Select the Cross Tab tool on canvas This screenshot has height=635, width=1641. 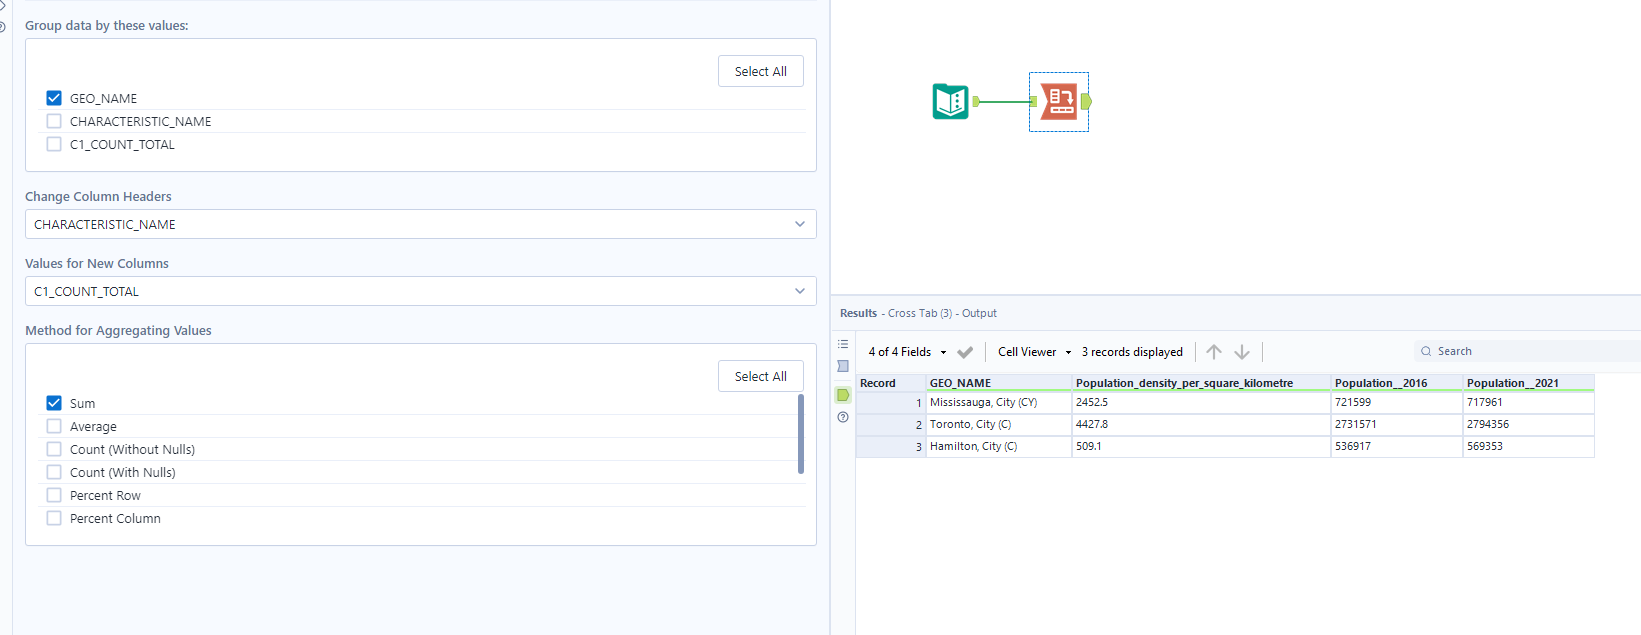[x=1059, y=101]
